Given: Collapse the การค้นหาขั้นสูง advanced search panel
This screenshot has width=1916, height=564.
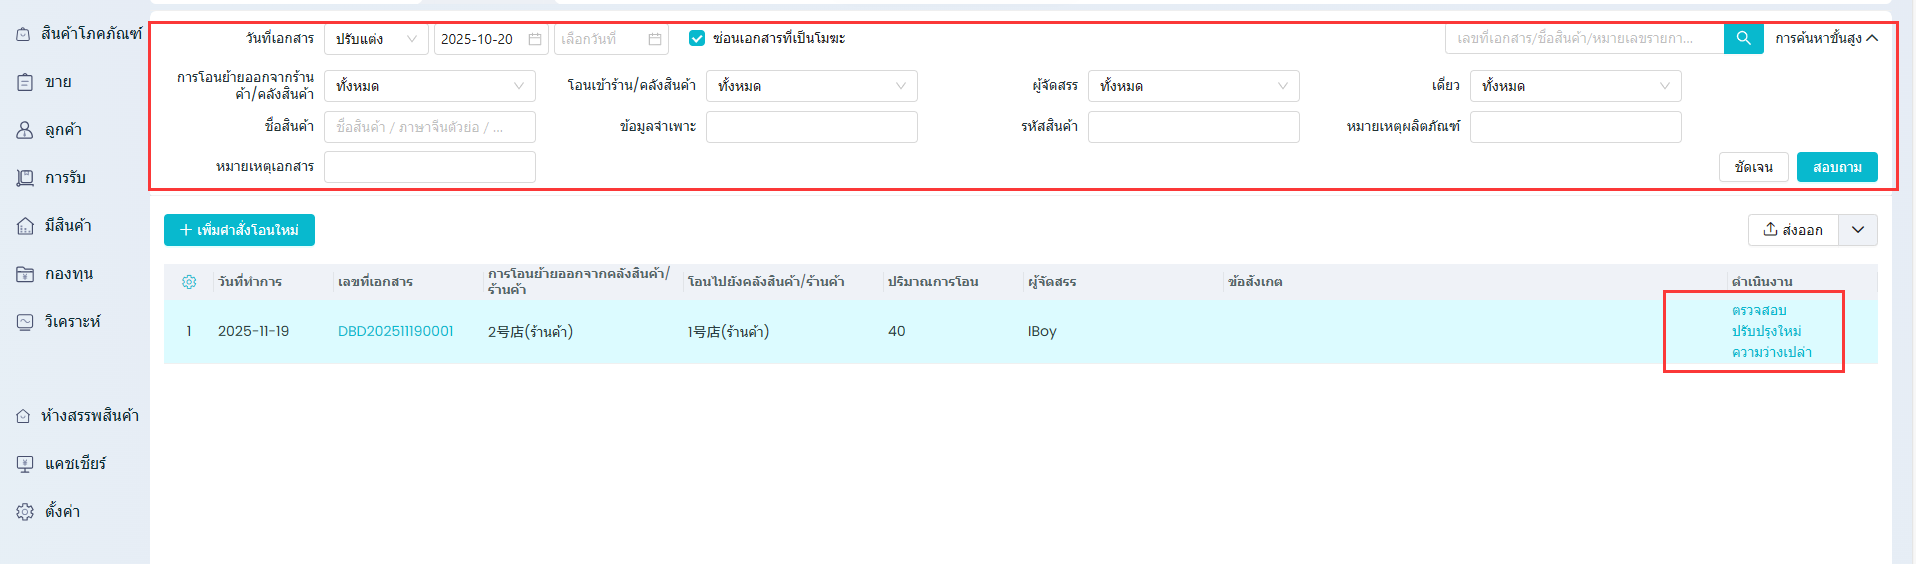Looking at the screenshot, I should pos(1826,38).
